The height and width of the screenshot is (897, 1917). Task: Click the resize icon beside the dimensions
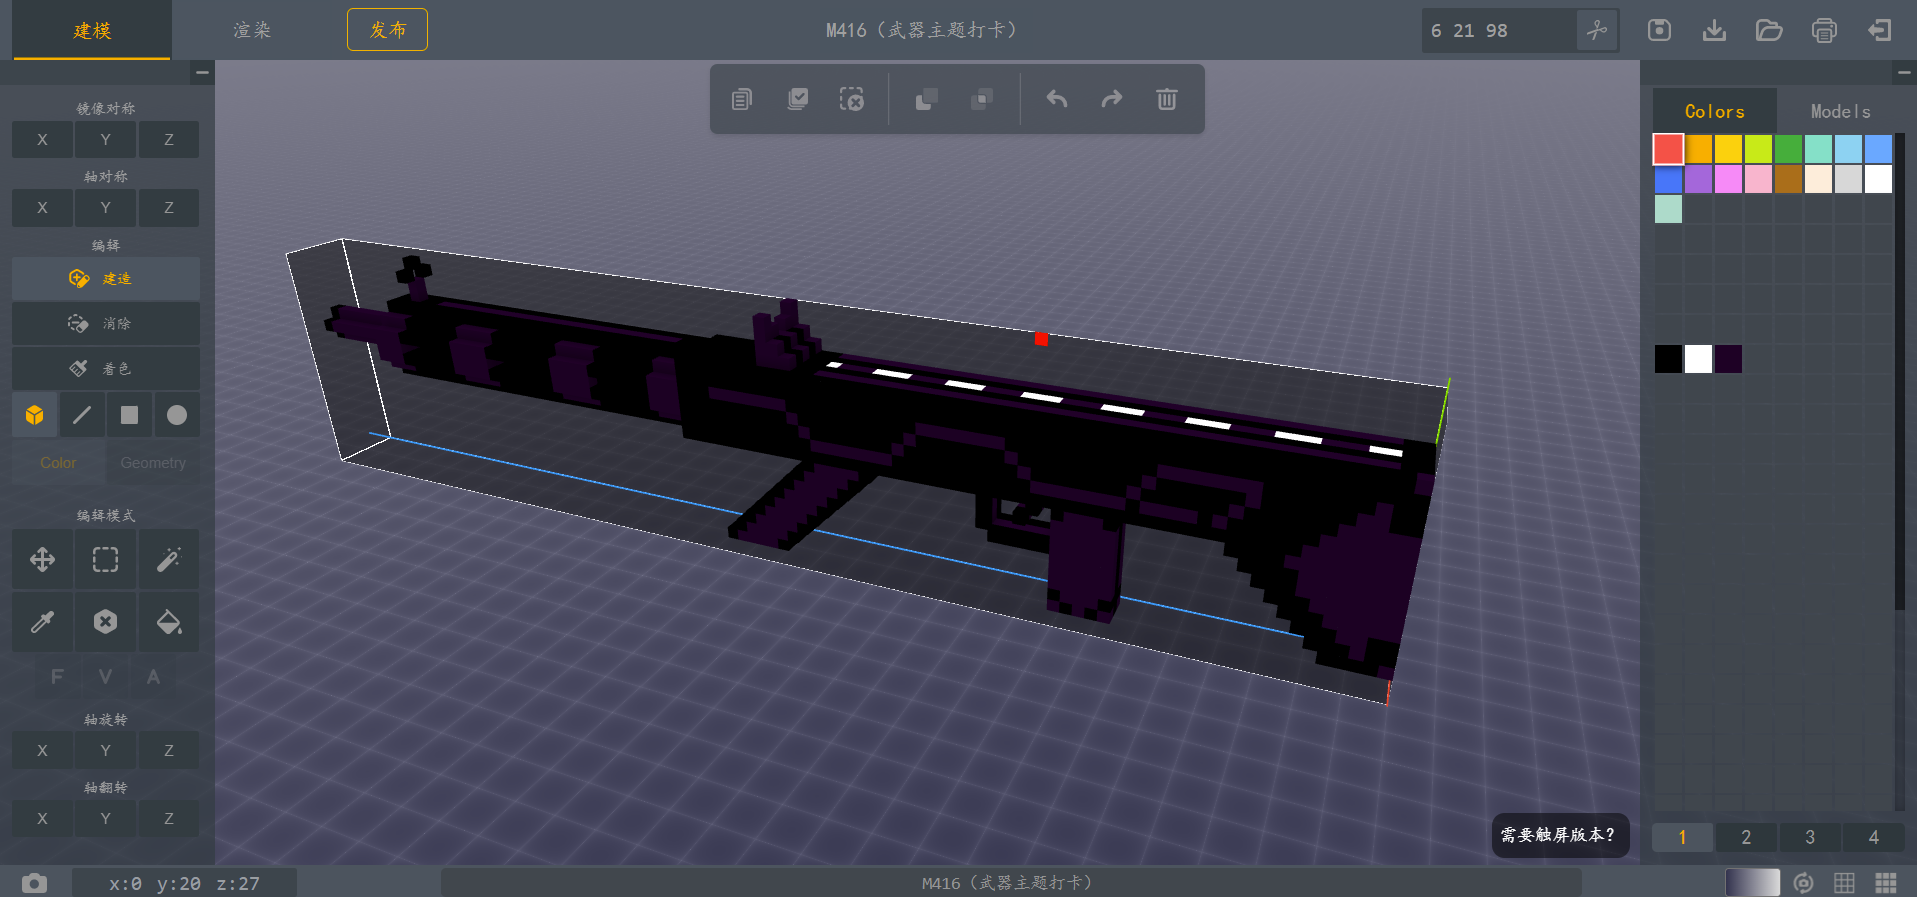click(1597, 30)
